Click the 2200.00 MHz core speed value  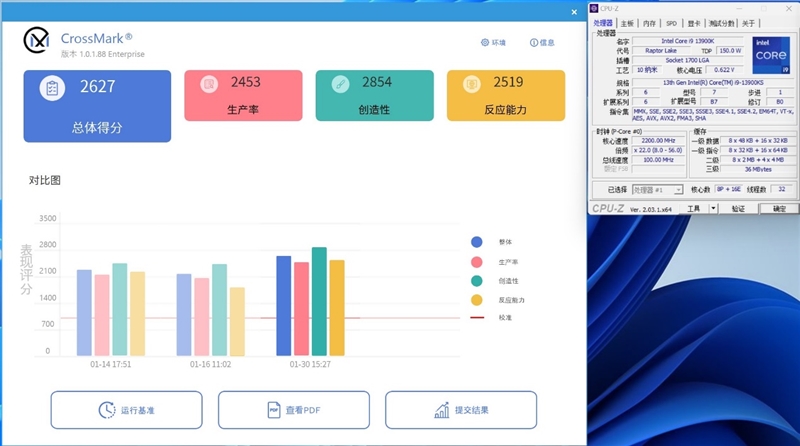(x=658, y=140)
